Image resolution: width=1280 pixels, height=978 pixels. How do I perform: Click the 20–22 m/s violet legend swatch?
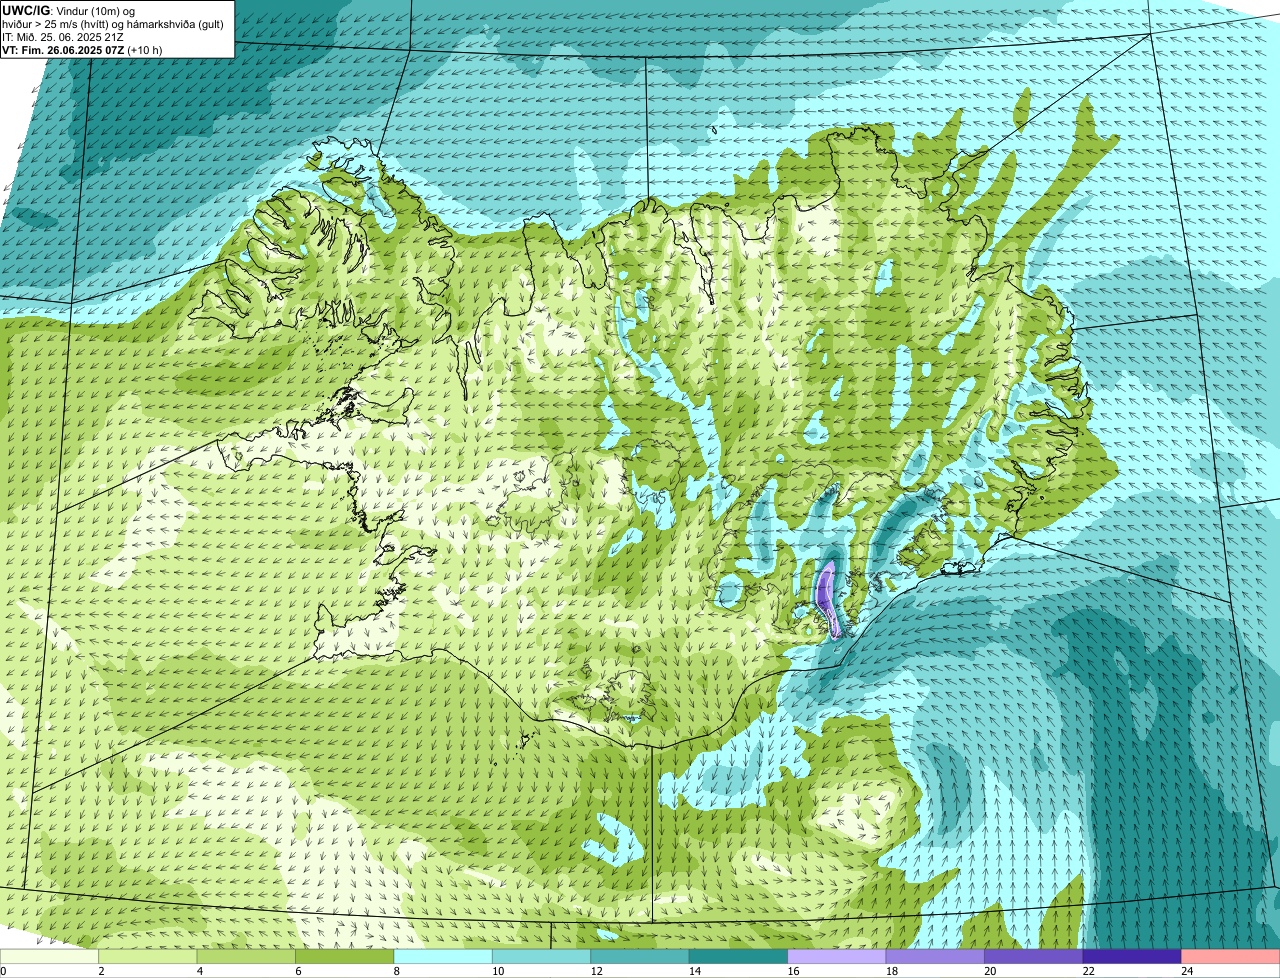[1034, 957]
